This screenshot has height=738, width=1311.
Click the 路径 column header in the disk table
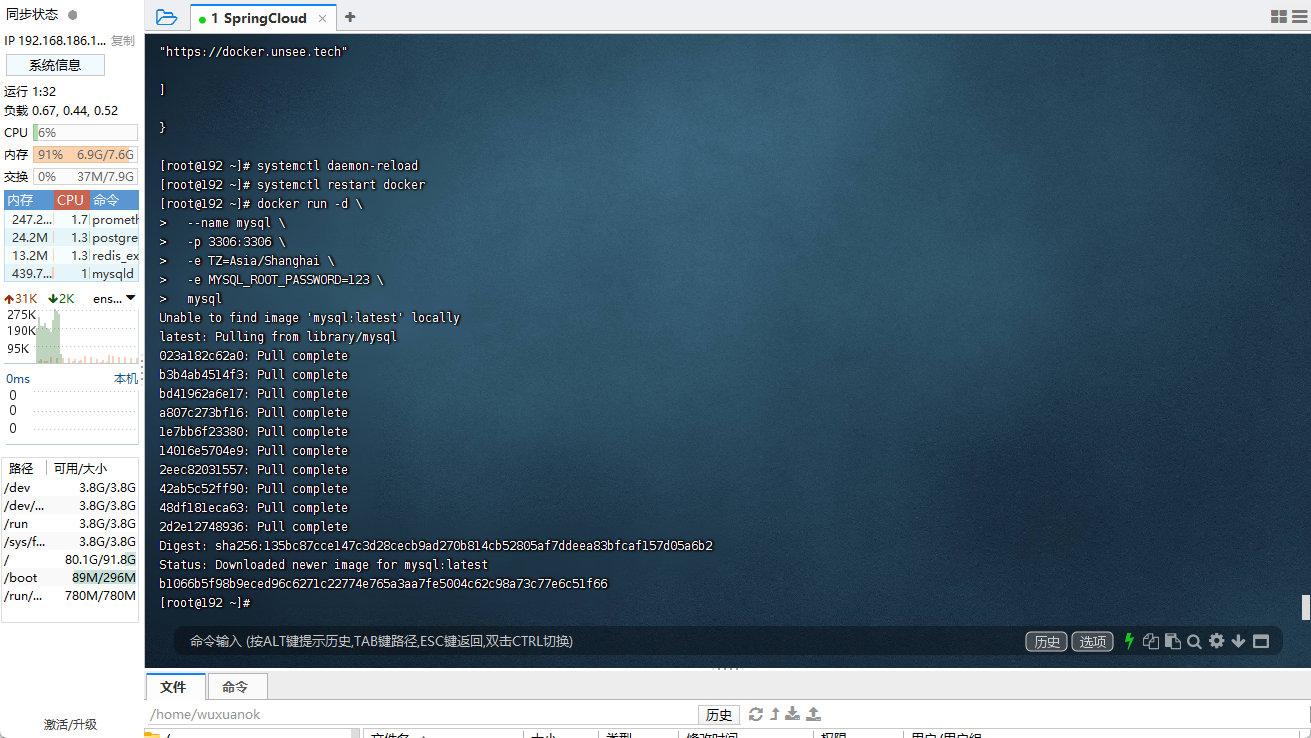pos(21,468)
